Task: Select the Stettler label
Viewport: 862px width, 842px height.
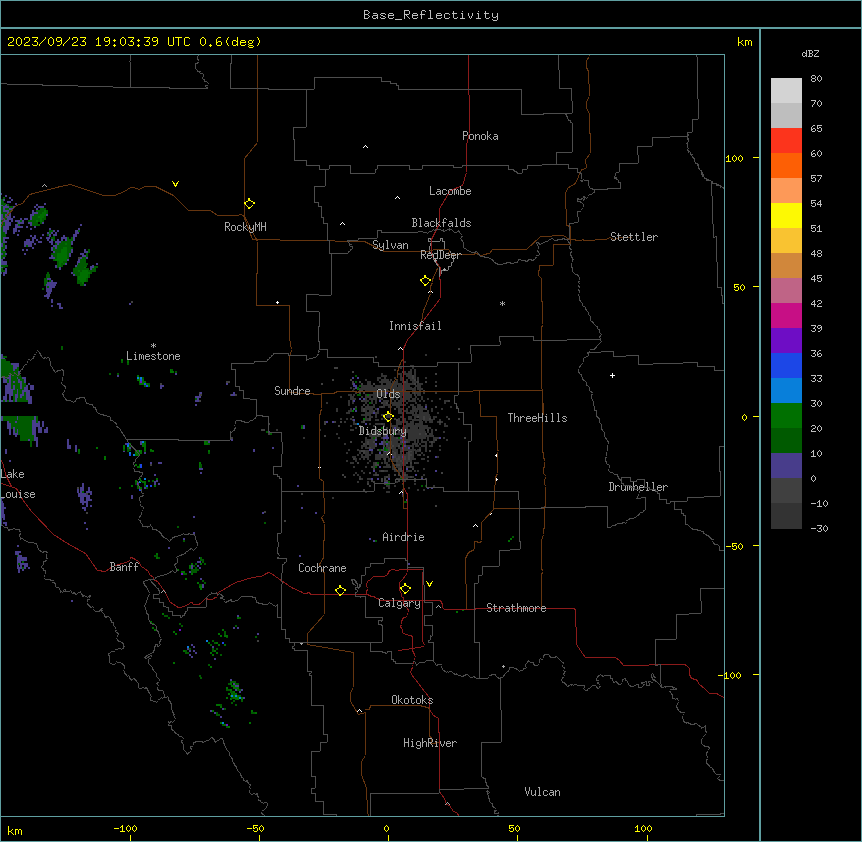Action: pyautogui.click(x=634, y=237)
